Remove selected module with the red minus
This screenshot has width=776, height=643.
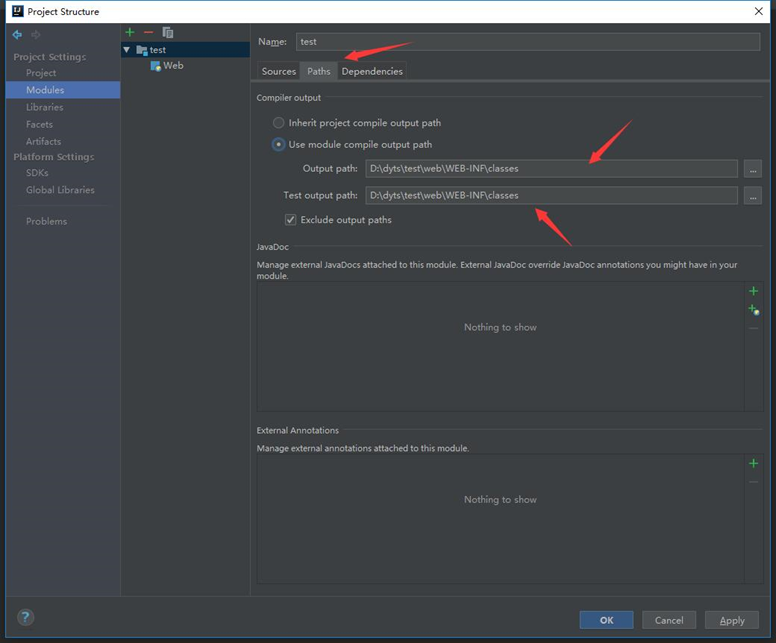tap(148, 32)
